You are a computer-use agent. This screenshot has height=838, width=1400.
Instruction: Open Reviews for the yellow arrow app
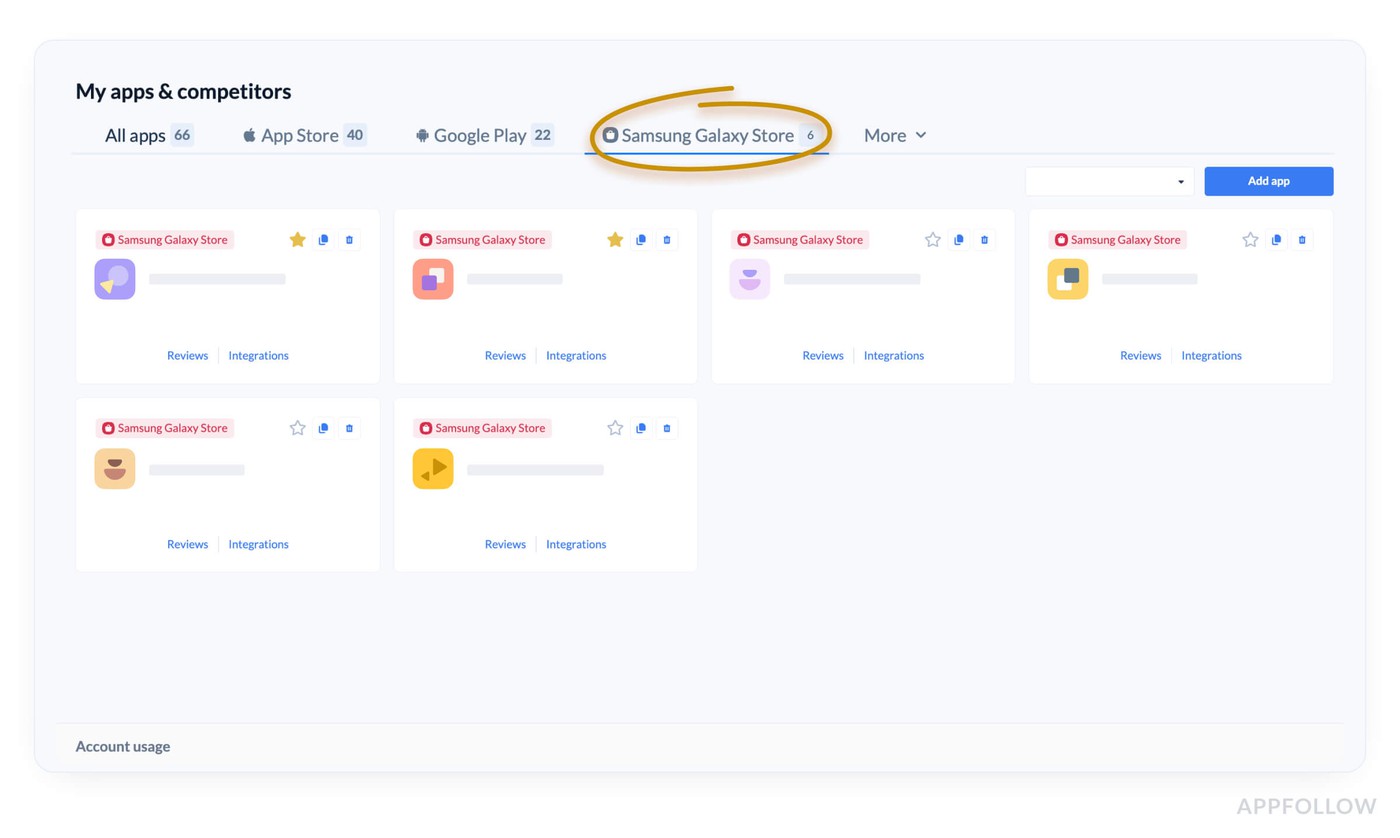tap(505, 545)
